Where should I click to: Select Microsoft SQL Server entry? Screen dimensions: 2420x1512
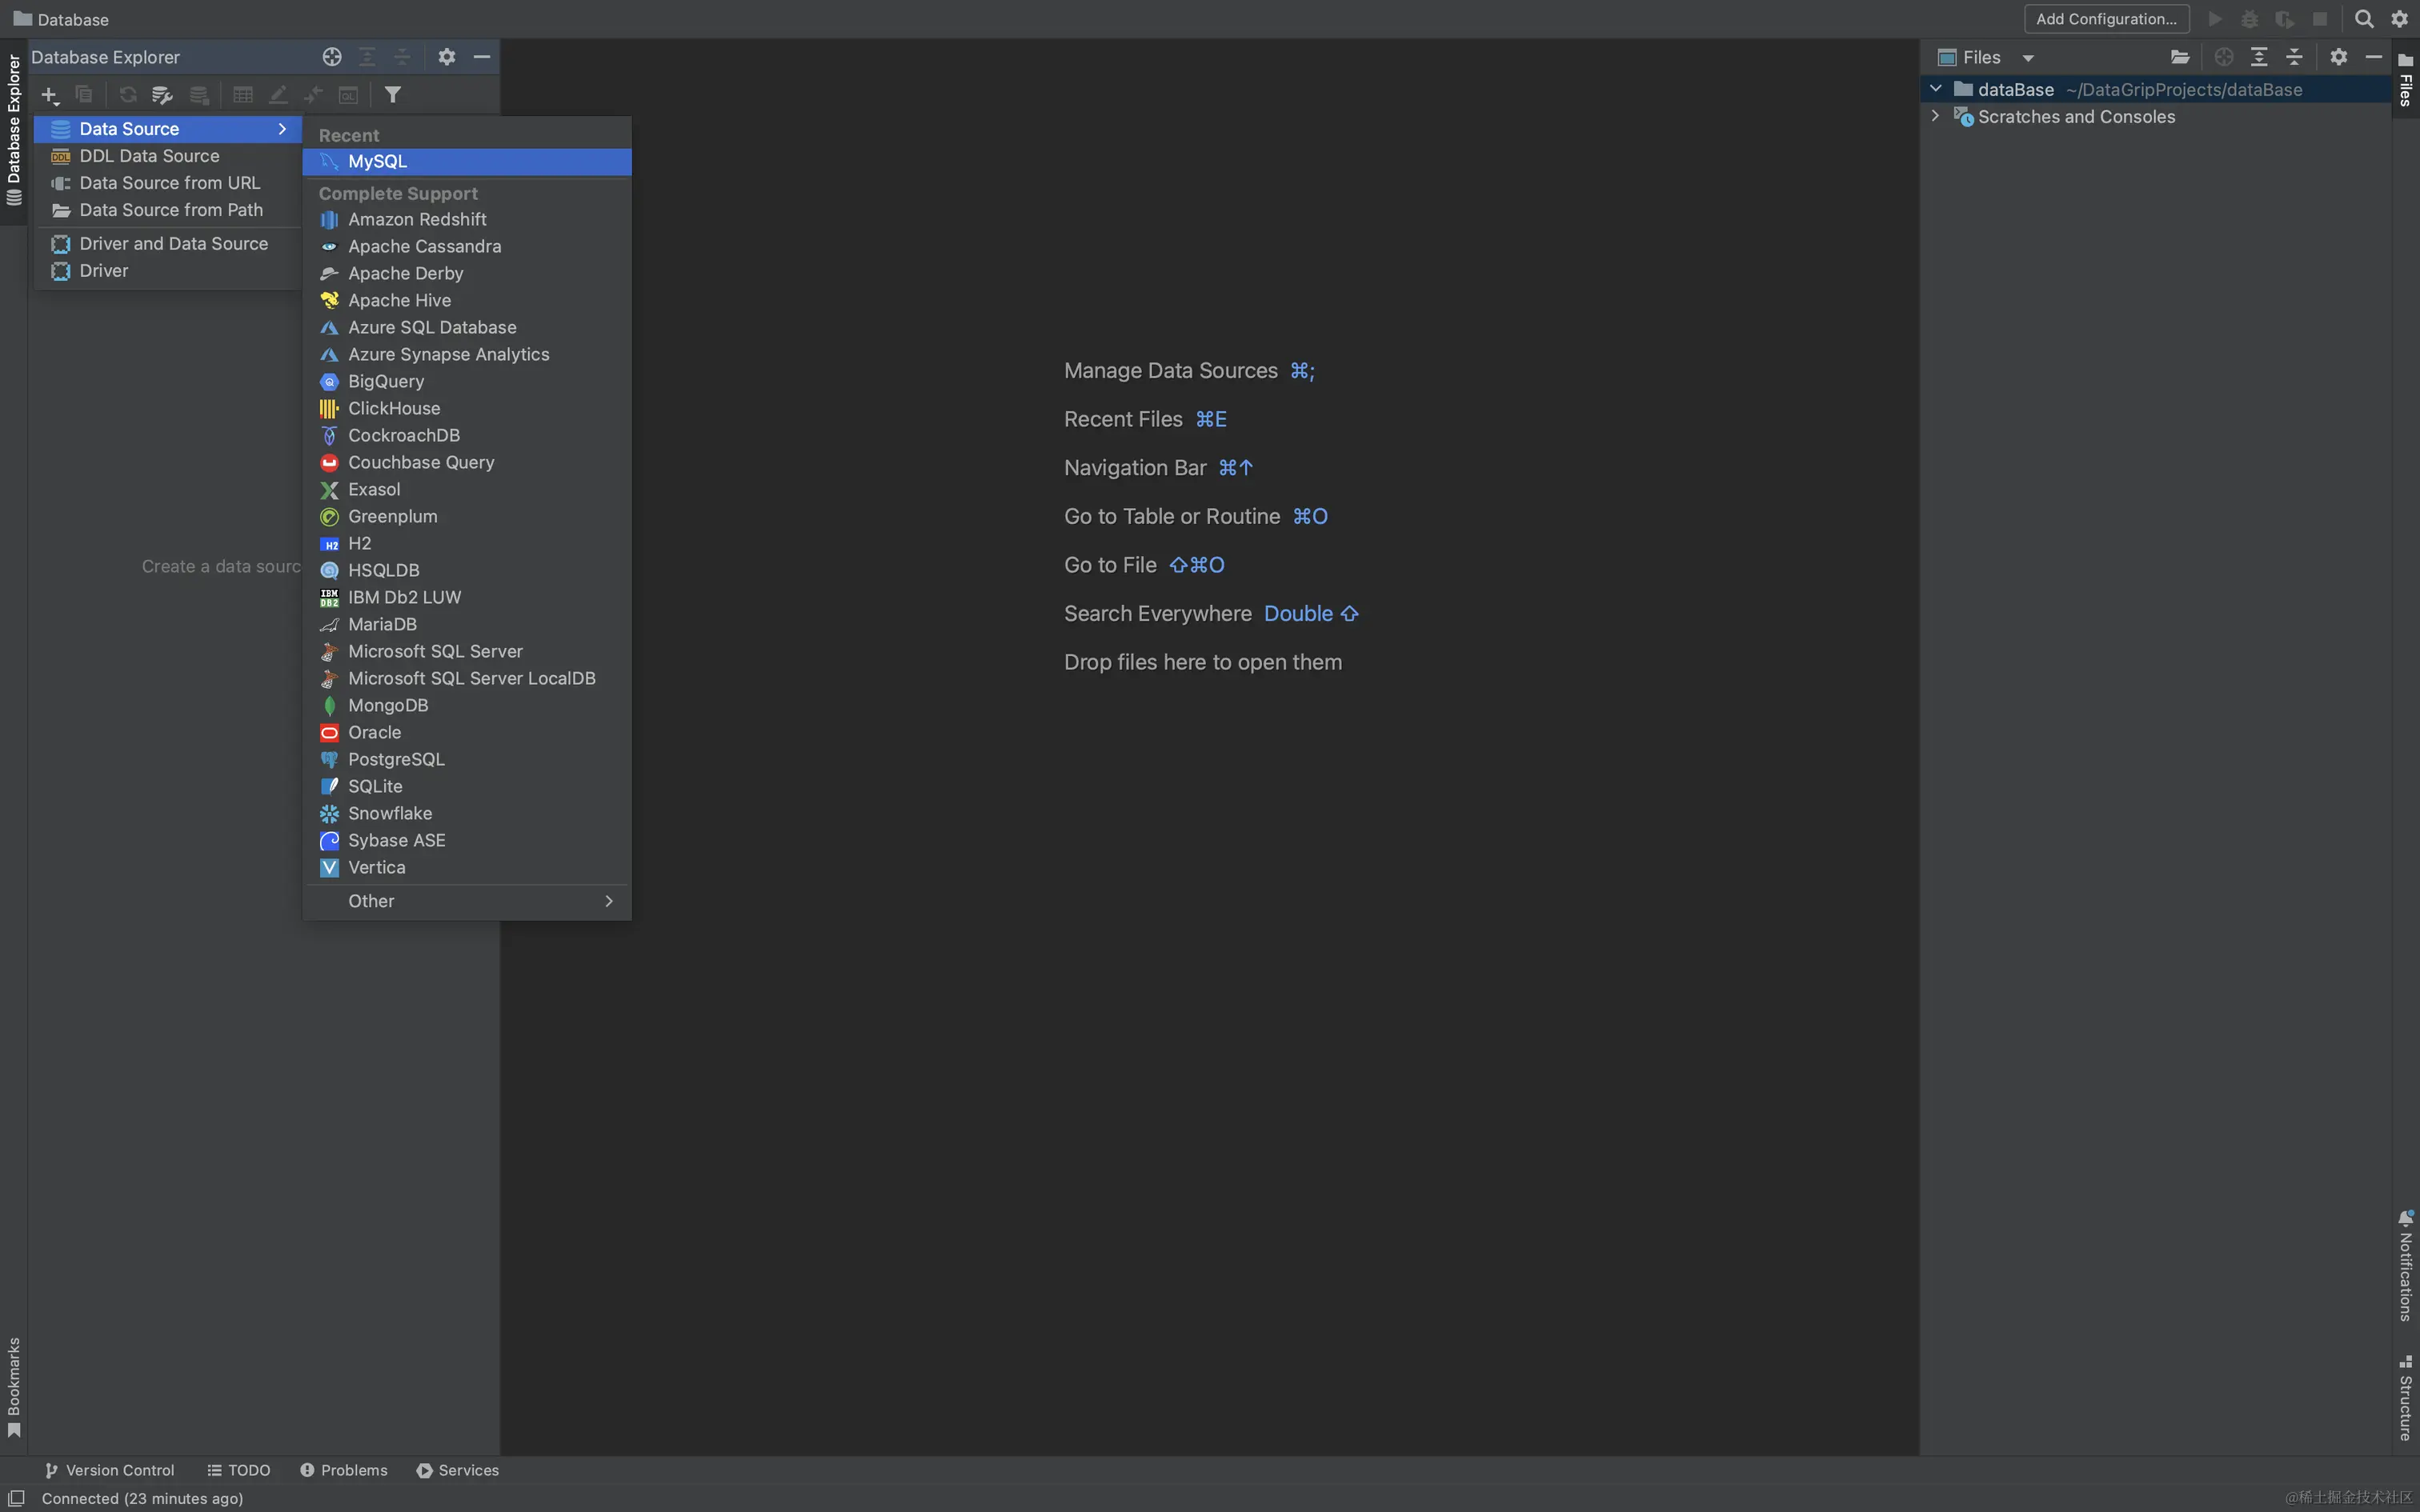467,651
